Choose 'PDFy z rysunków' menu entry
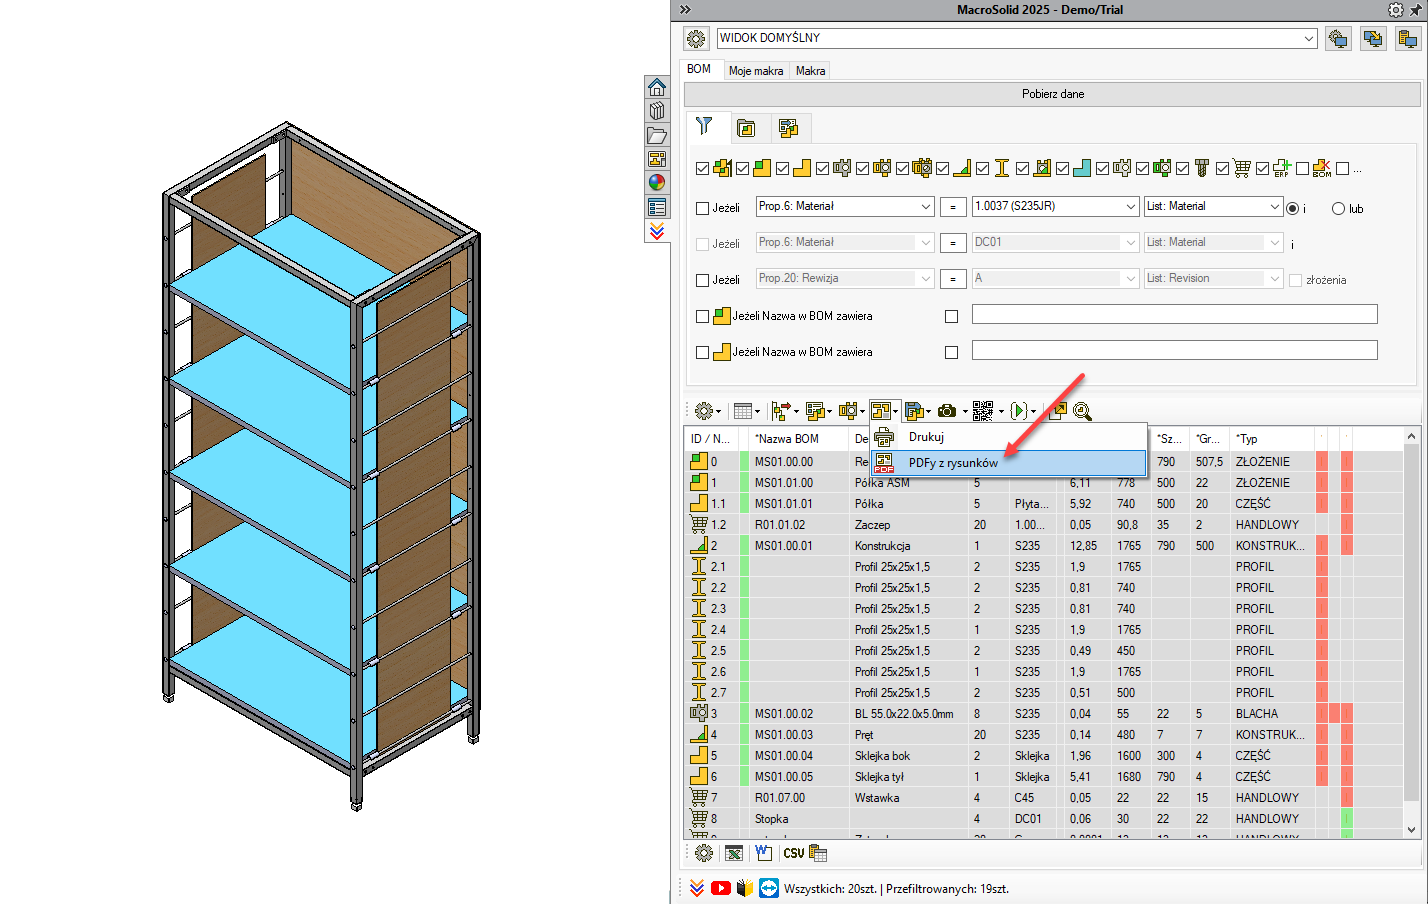The height and width of the screenshot is (904, 1428). point(1009,463)
